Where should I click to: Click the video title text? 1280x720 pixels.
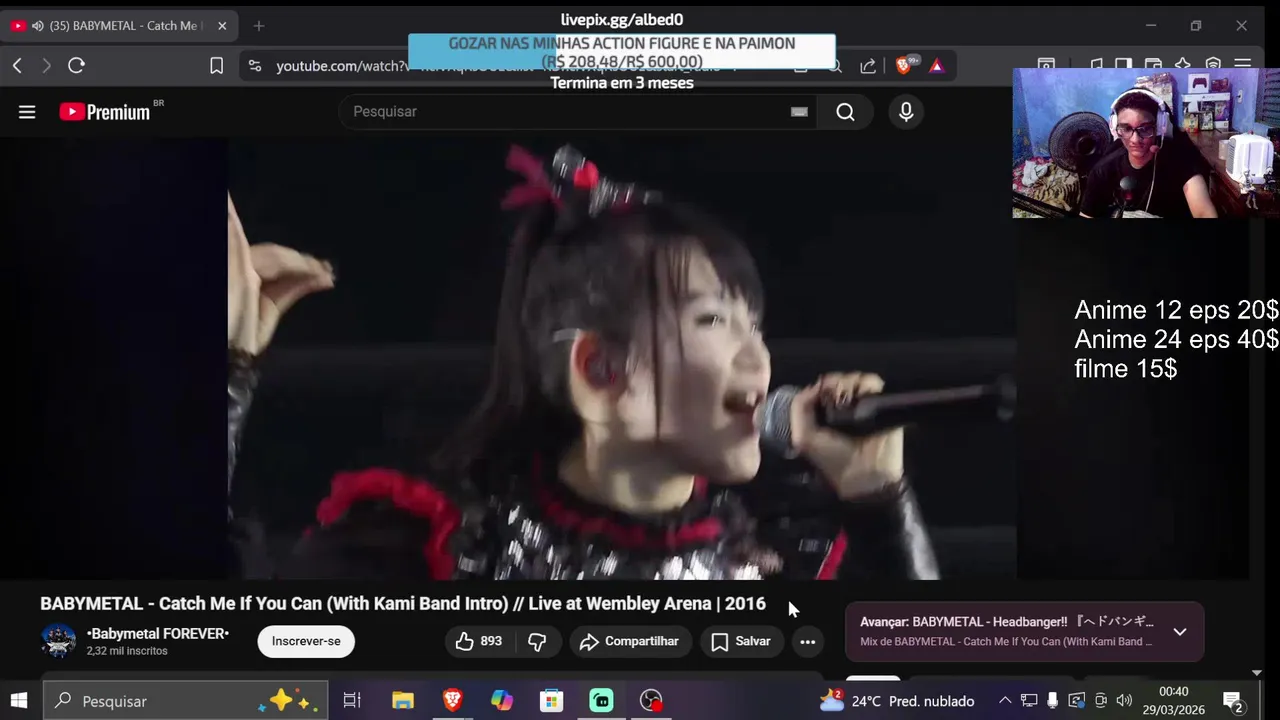tap(403, 604)
